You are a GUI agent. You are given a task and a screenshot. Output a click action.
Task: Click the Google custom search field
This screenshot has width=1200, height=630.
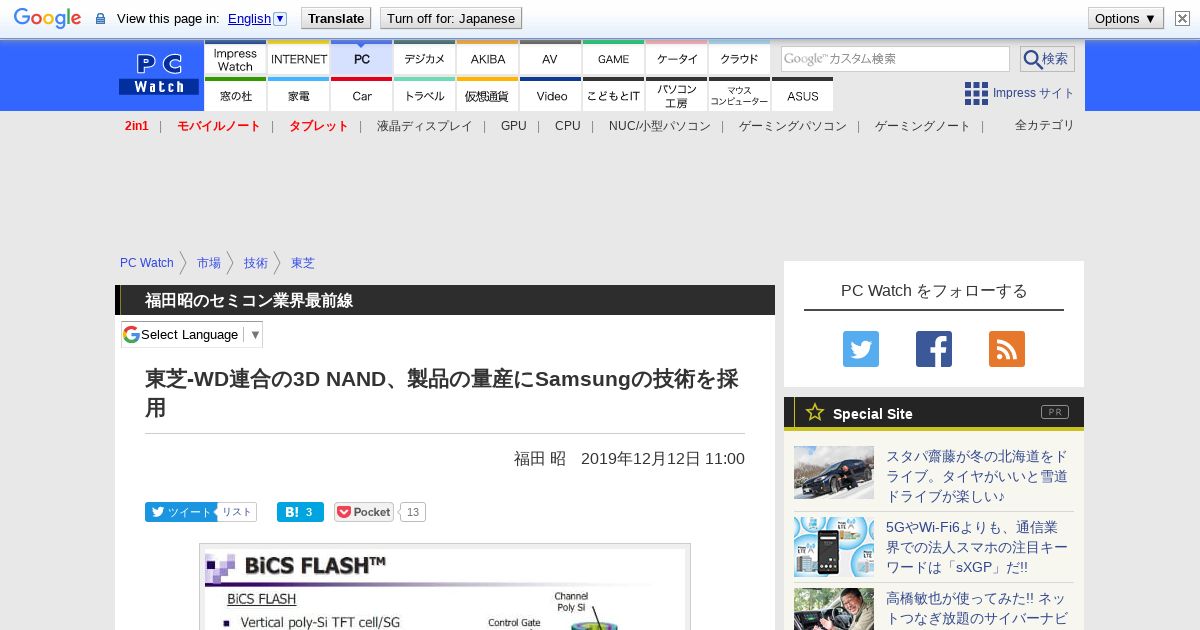tap(895, 59)
